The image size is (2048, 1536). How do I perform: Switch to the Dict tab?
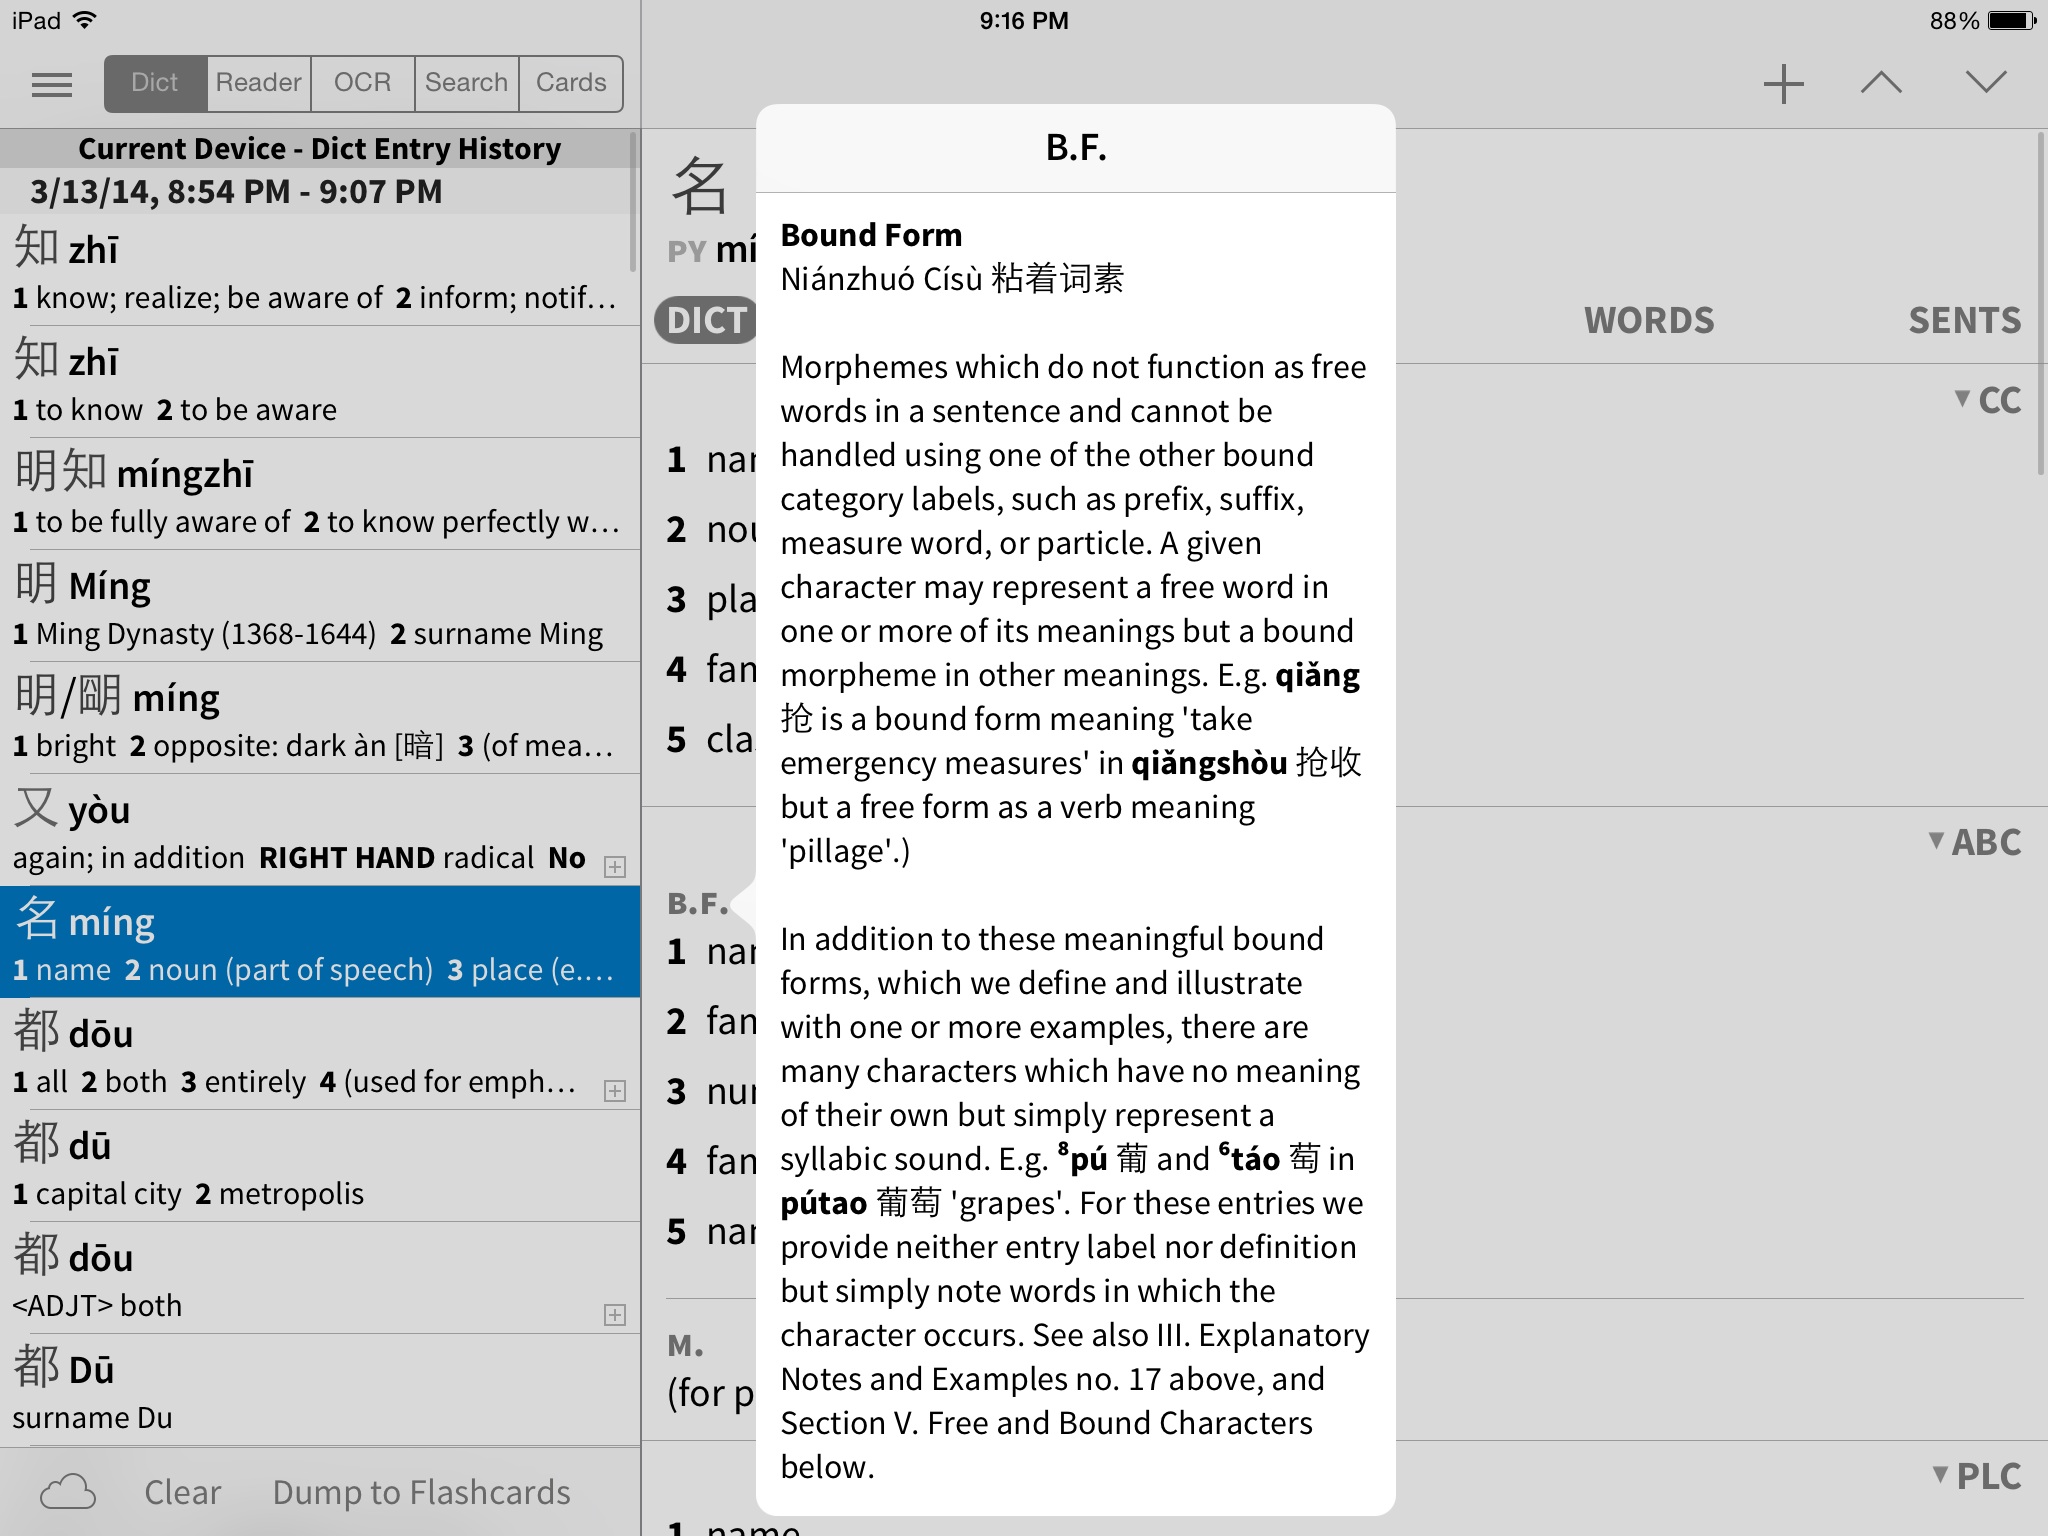tap(155, 83)
